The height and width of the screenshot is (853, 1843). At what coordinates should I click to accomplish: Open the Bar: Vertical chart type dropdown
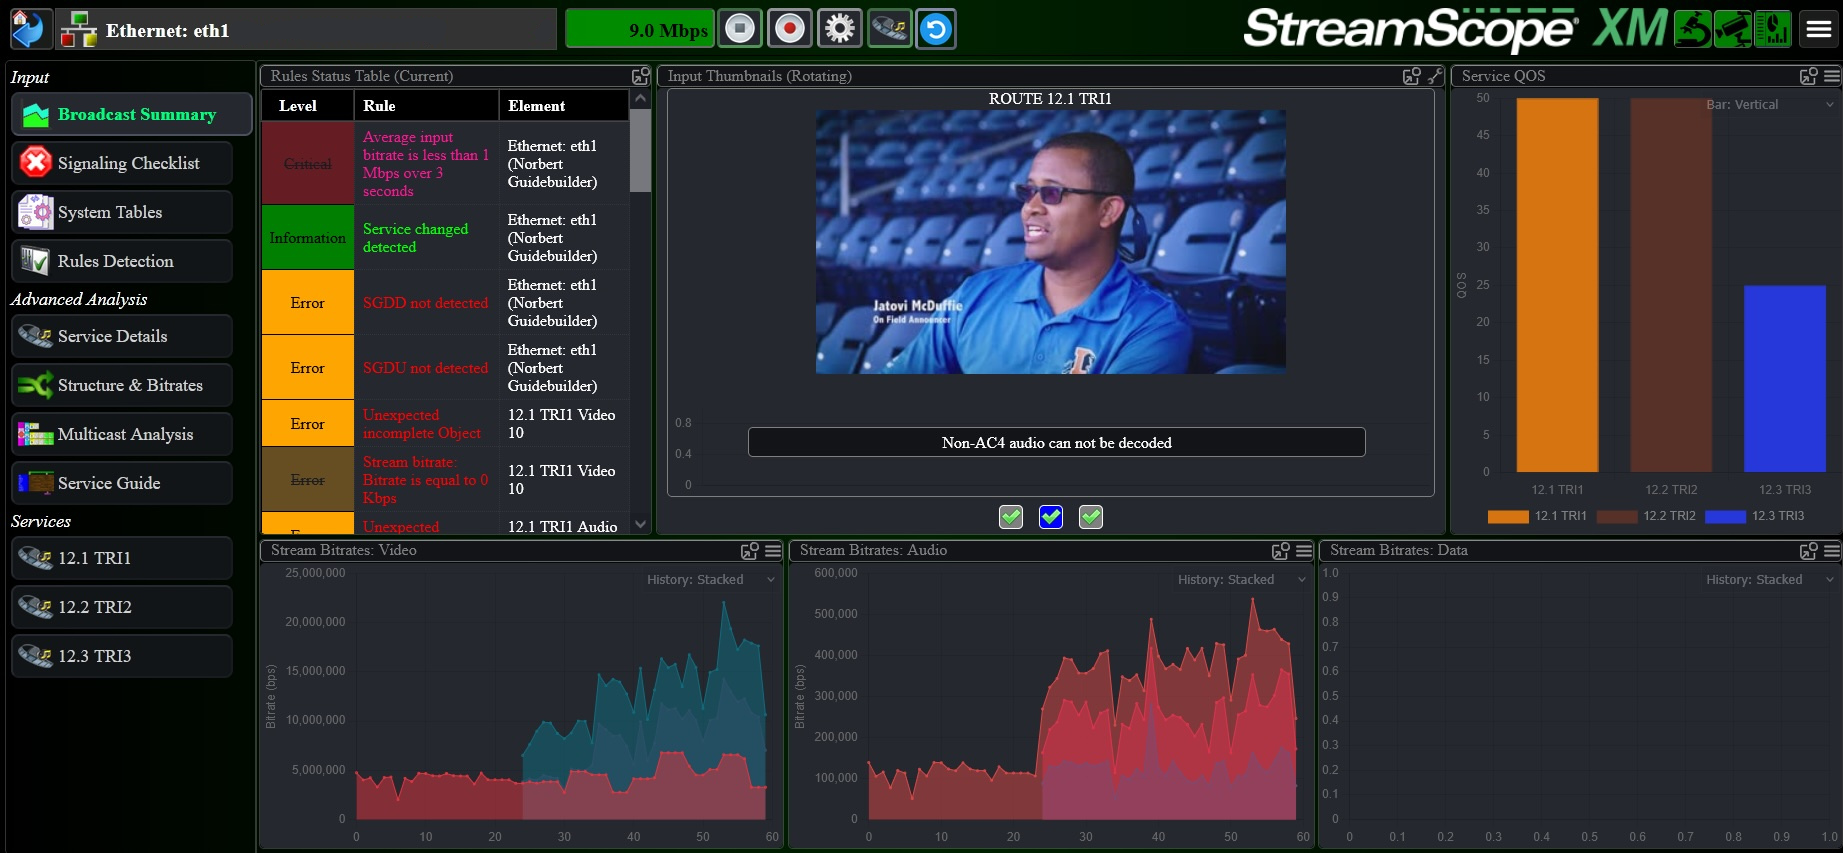click(1770, 105)
